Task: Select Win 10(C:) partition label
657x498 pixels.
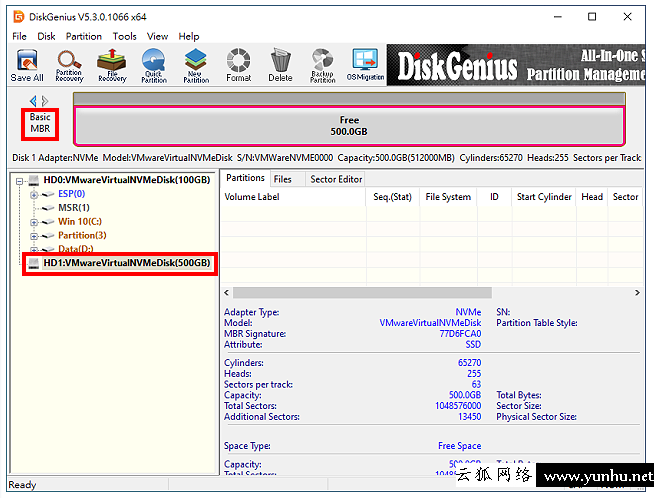Action: pos(80,222)
